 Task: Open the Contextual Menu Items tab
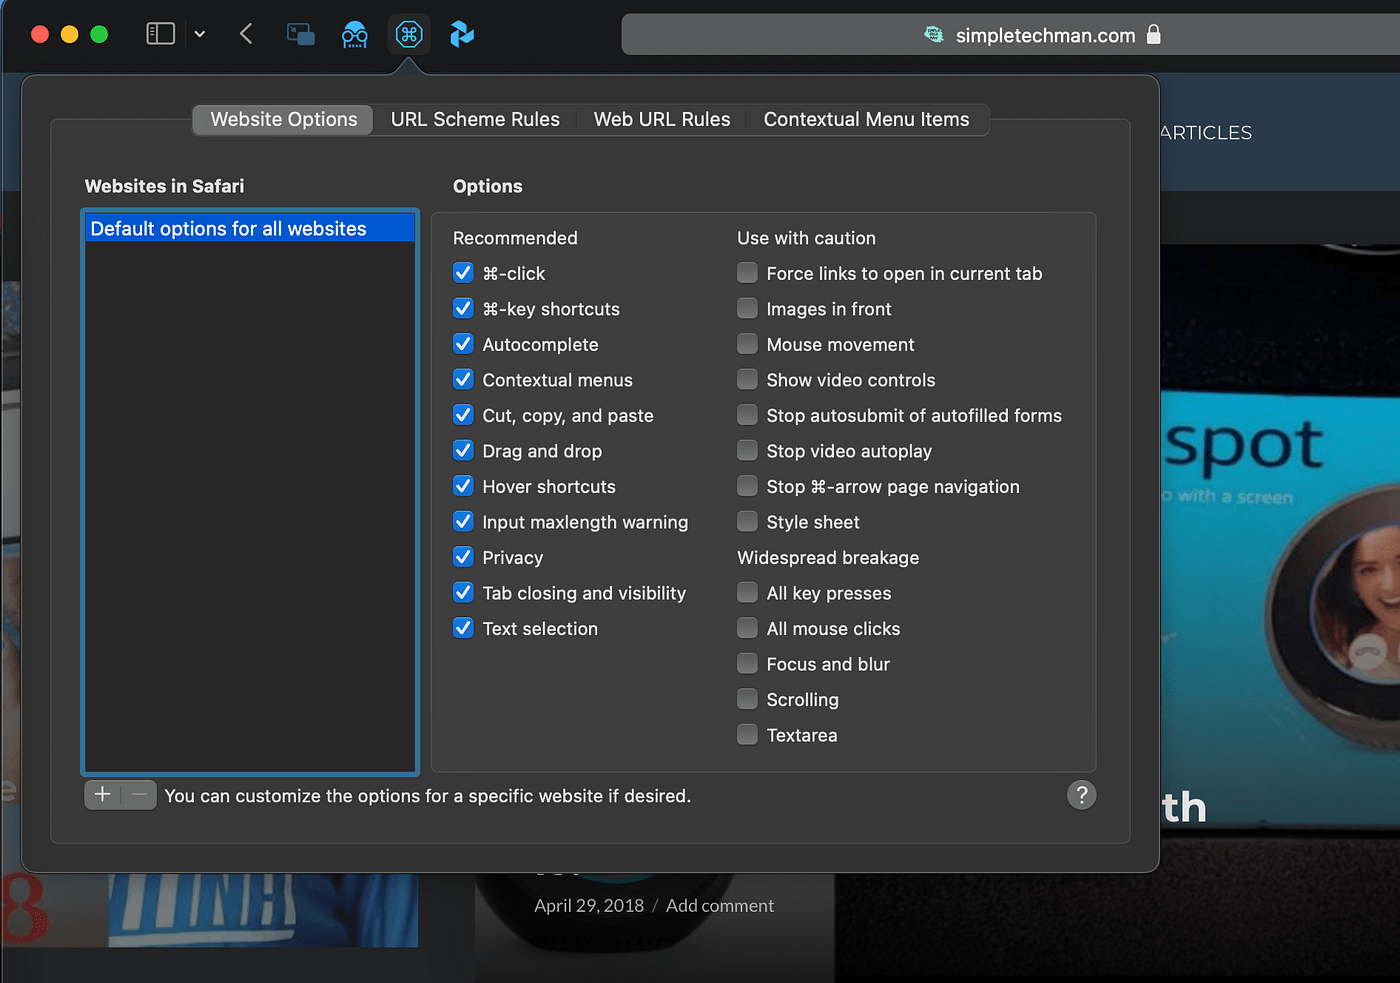[x=866, y=119]
